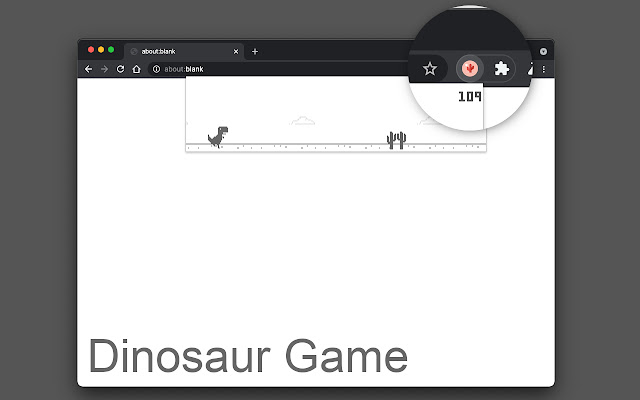640x400 pixels.
Task: Click the cactus obstacle in the game
Action: [x=396, y=140]
